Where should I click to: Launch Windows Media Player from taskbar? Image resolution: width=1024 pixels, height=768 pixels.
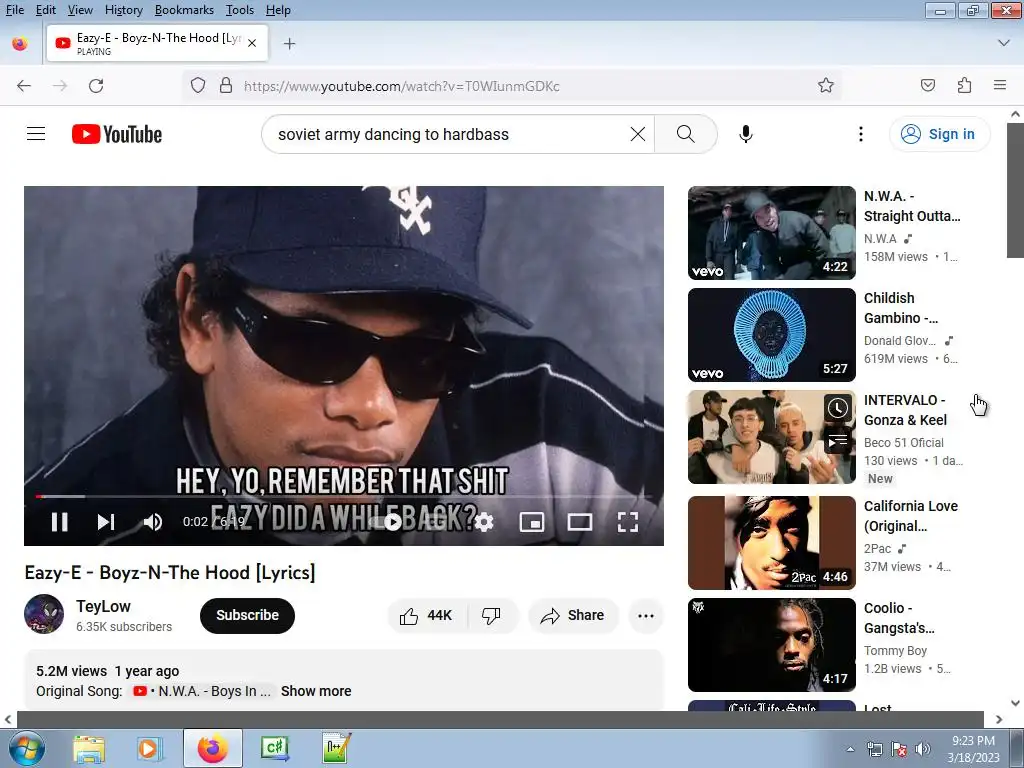(x=148, y=748)
